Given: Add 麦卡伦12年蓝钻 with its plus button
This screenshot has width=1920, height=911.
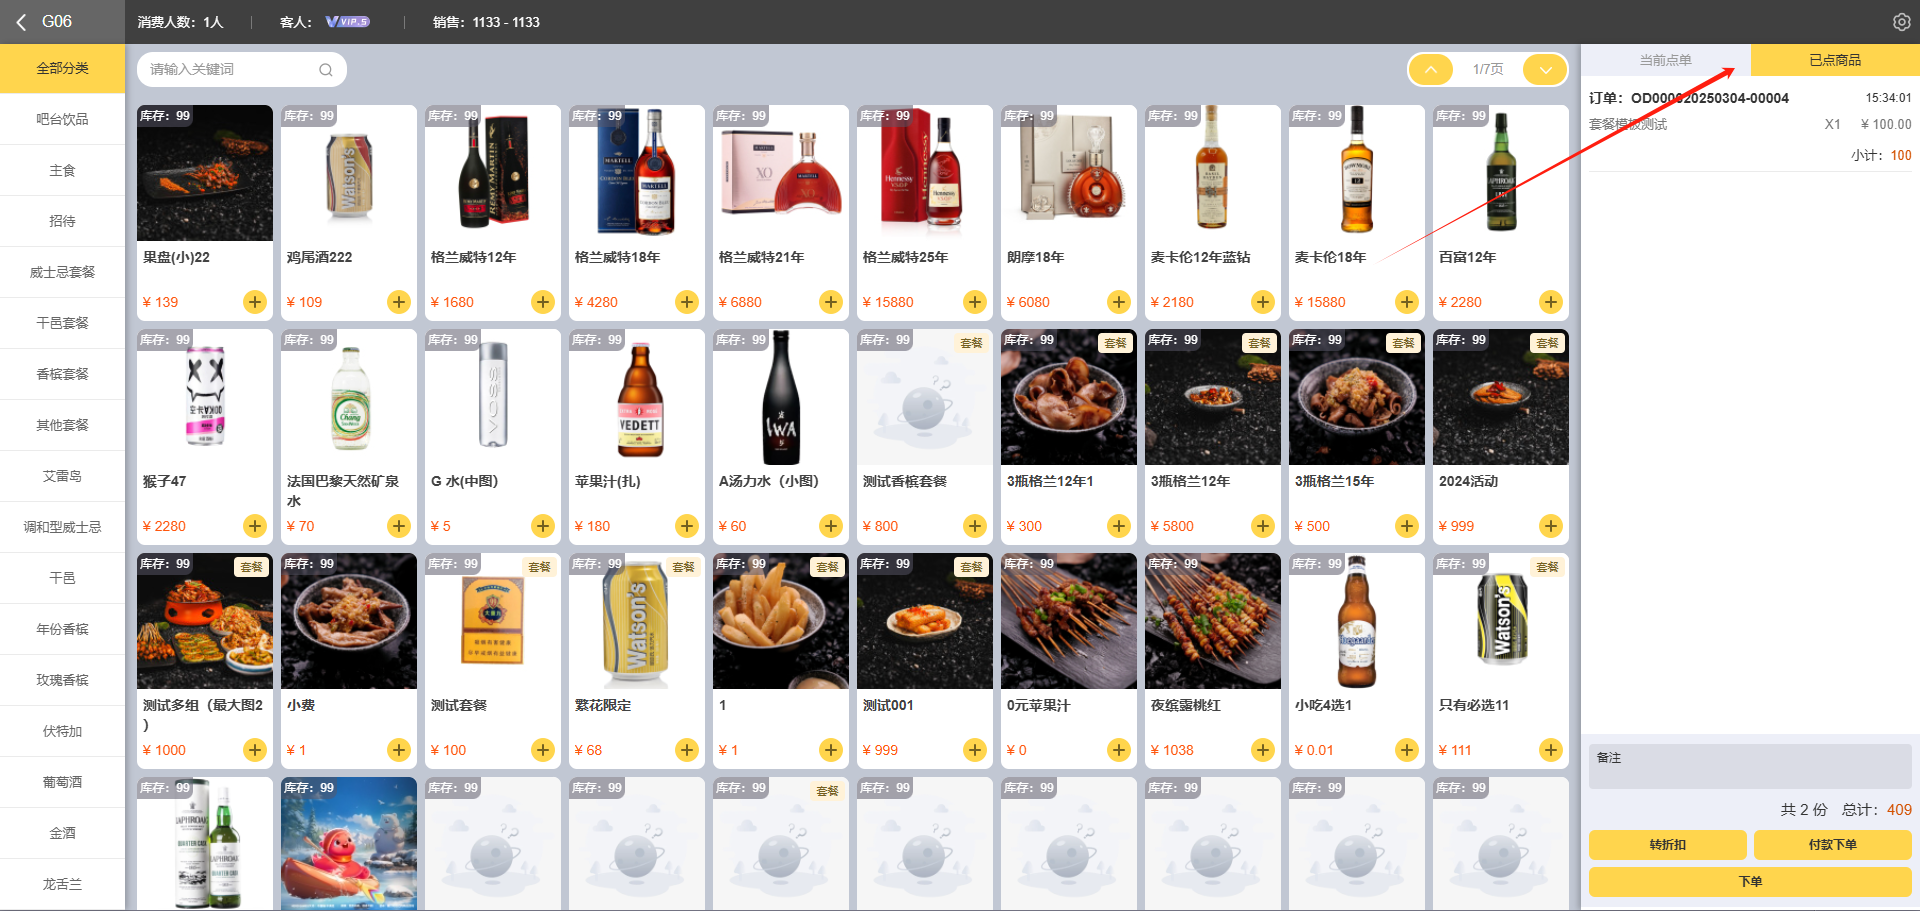Looking at the screenshot, I should click(1263, 302).
